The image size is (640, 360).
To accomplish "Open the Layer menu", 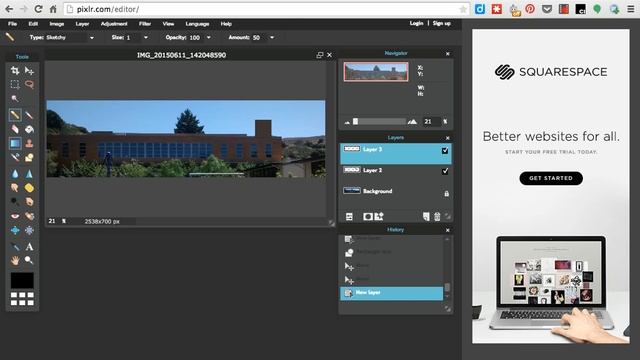I will tap(82, 24).
